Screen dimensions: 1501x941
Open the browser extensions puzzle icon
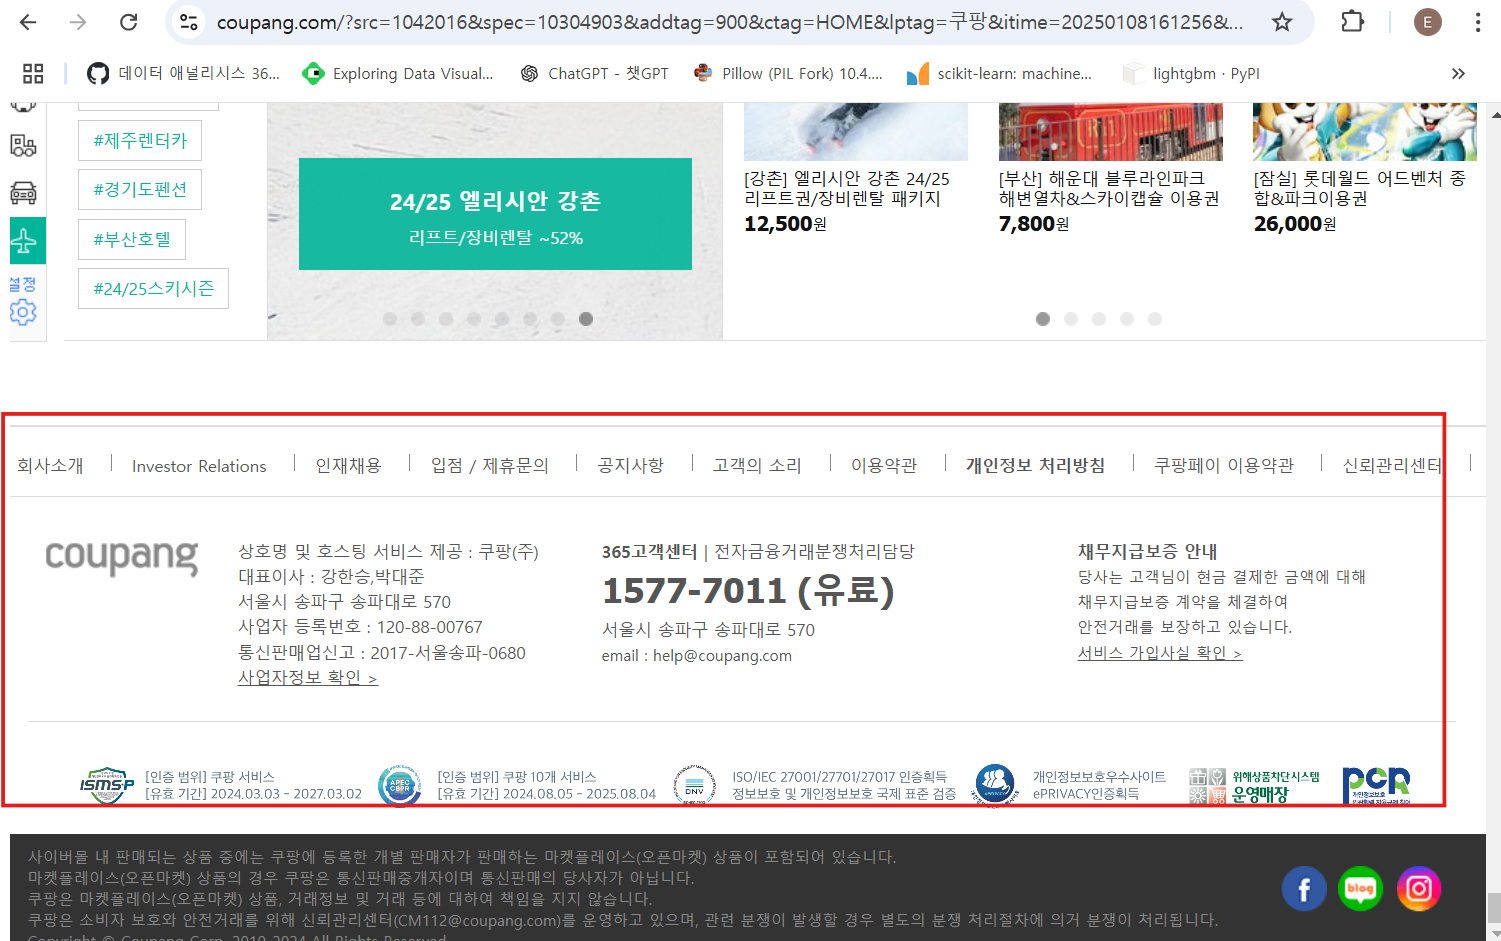1352,22
